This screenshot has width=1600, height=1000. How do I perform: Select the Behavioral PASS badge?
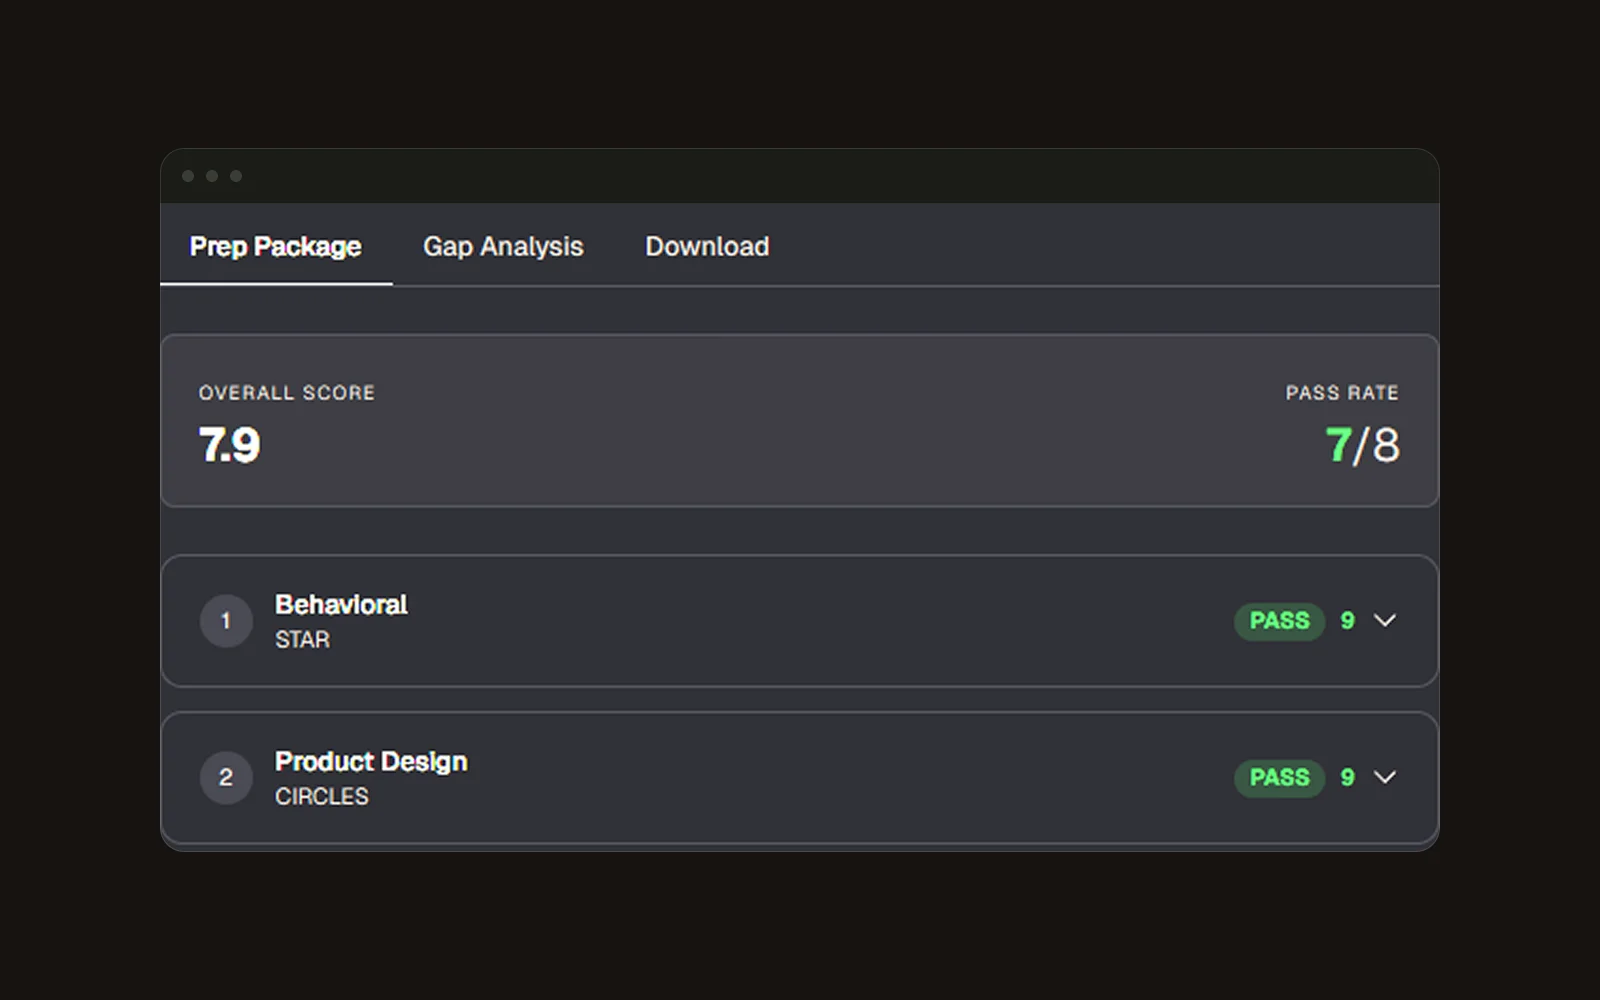click(1279, 621)
